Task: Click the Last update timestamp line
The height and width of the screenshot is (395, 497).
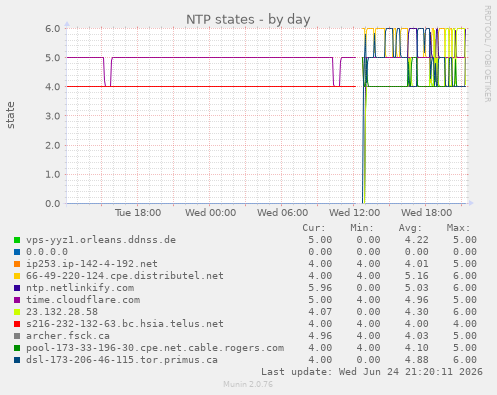Action: (372, 372)
